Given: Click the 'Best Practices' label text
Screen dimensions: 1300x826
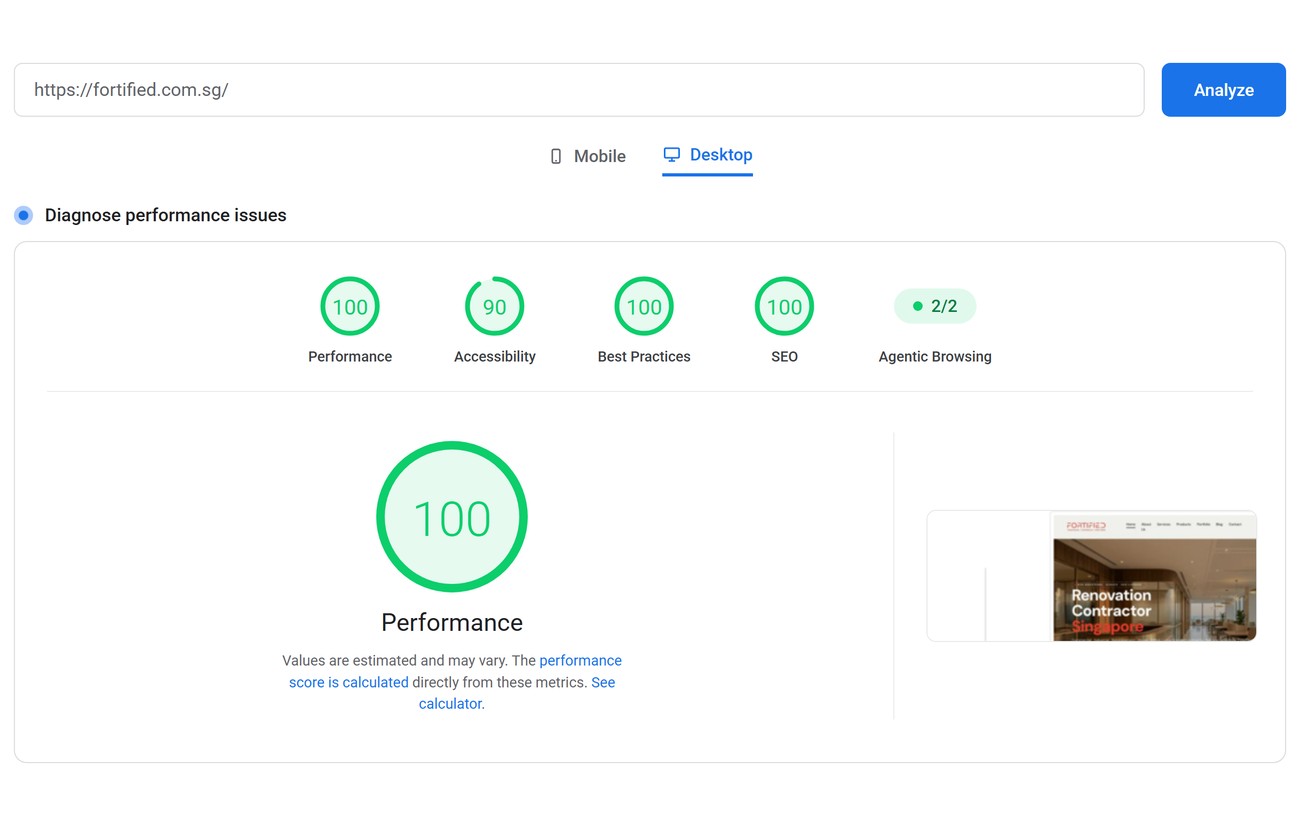Looking at the screenshot, I should [x=644, y=356].
